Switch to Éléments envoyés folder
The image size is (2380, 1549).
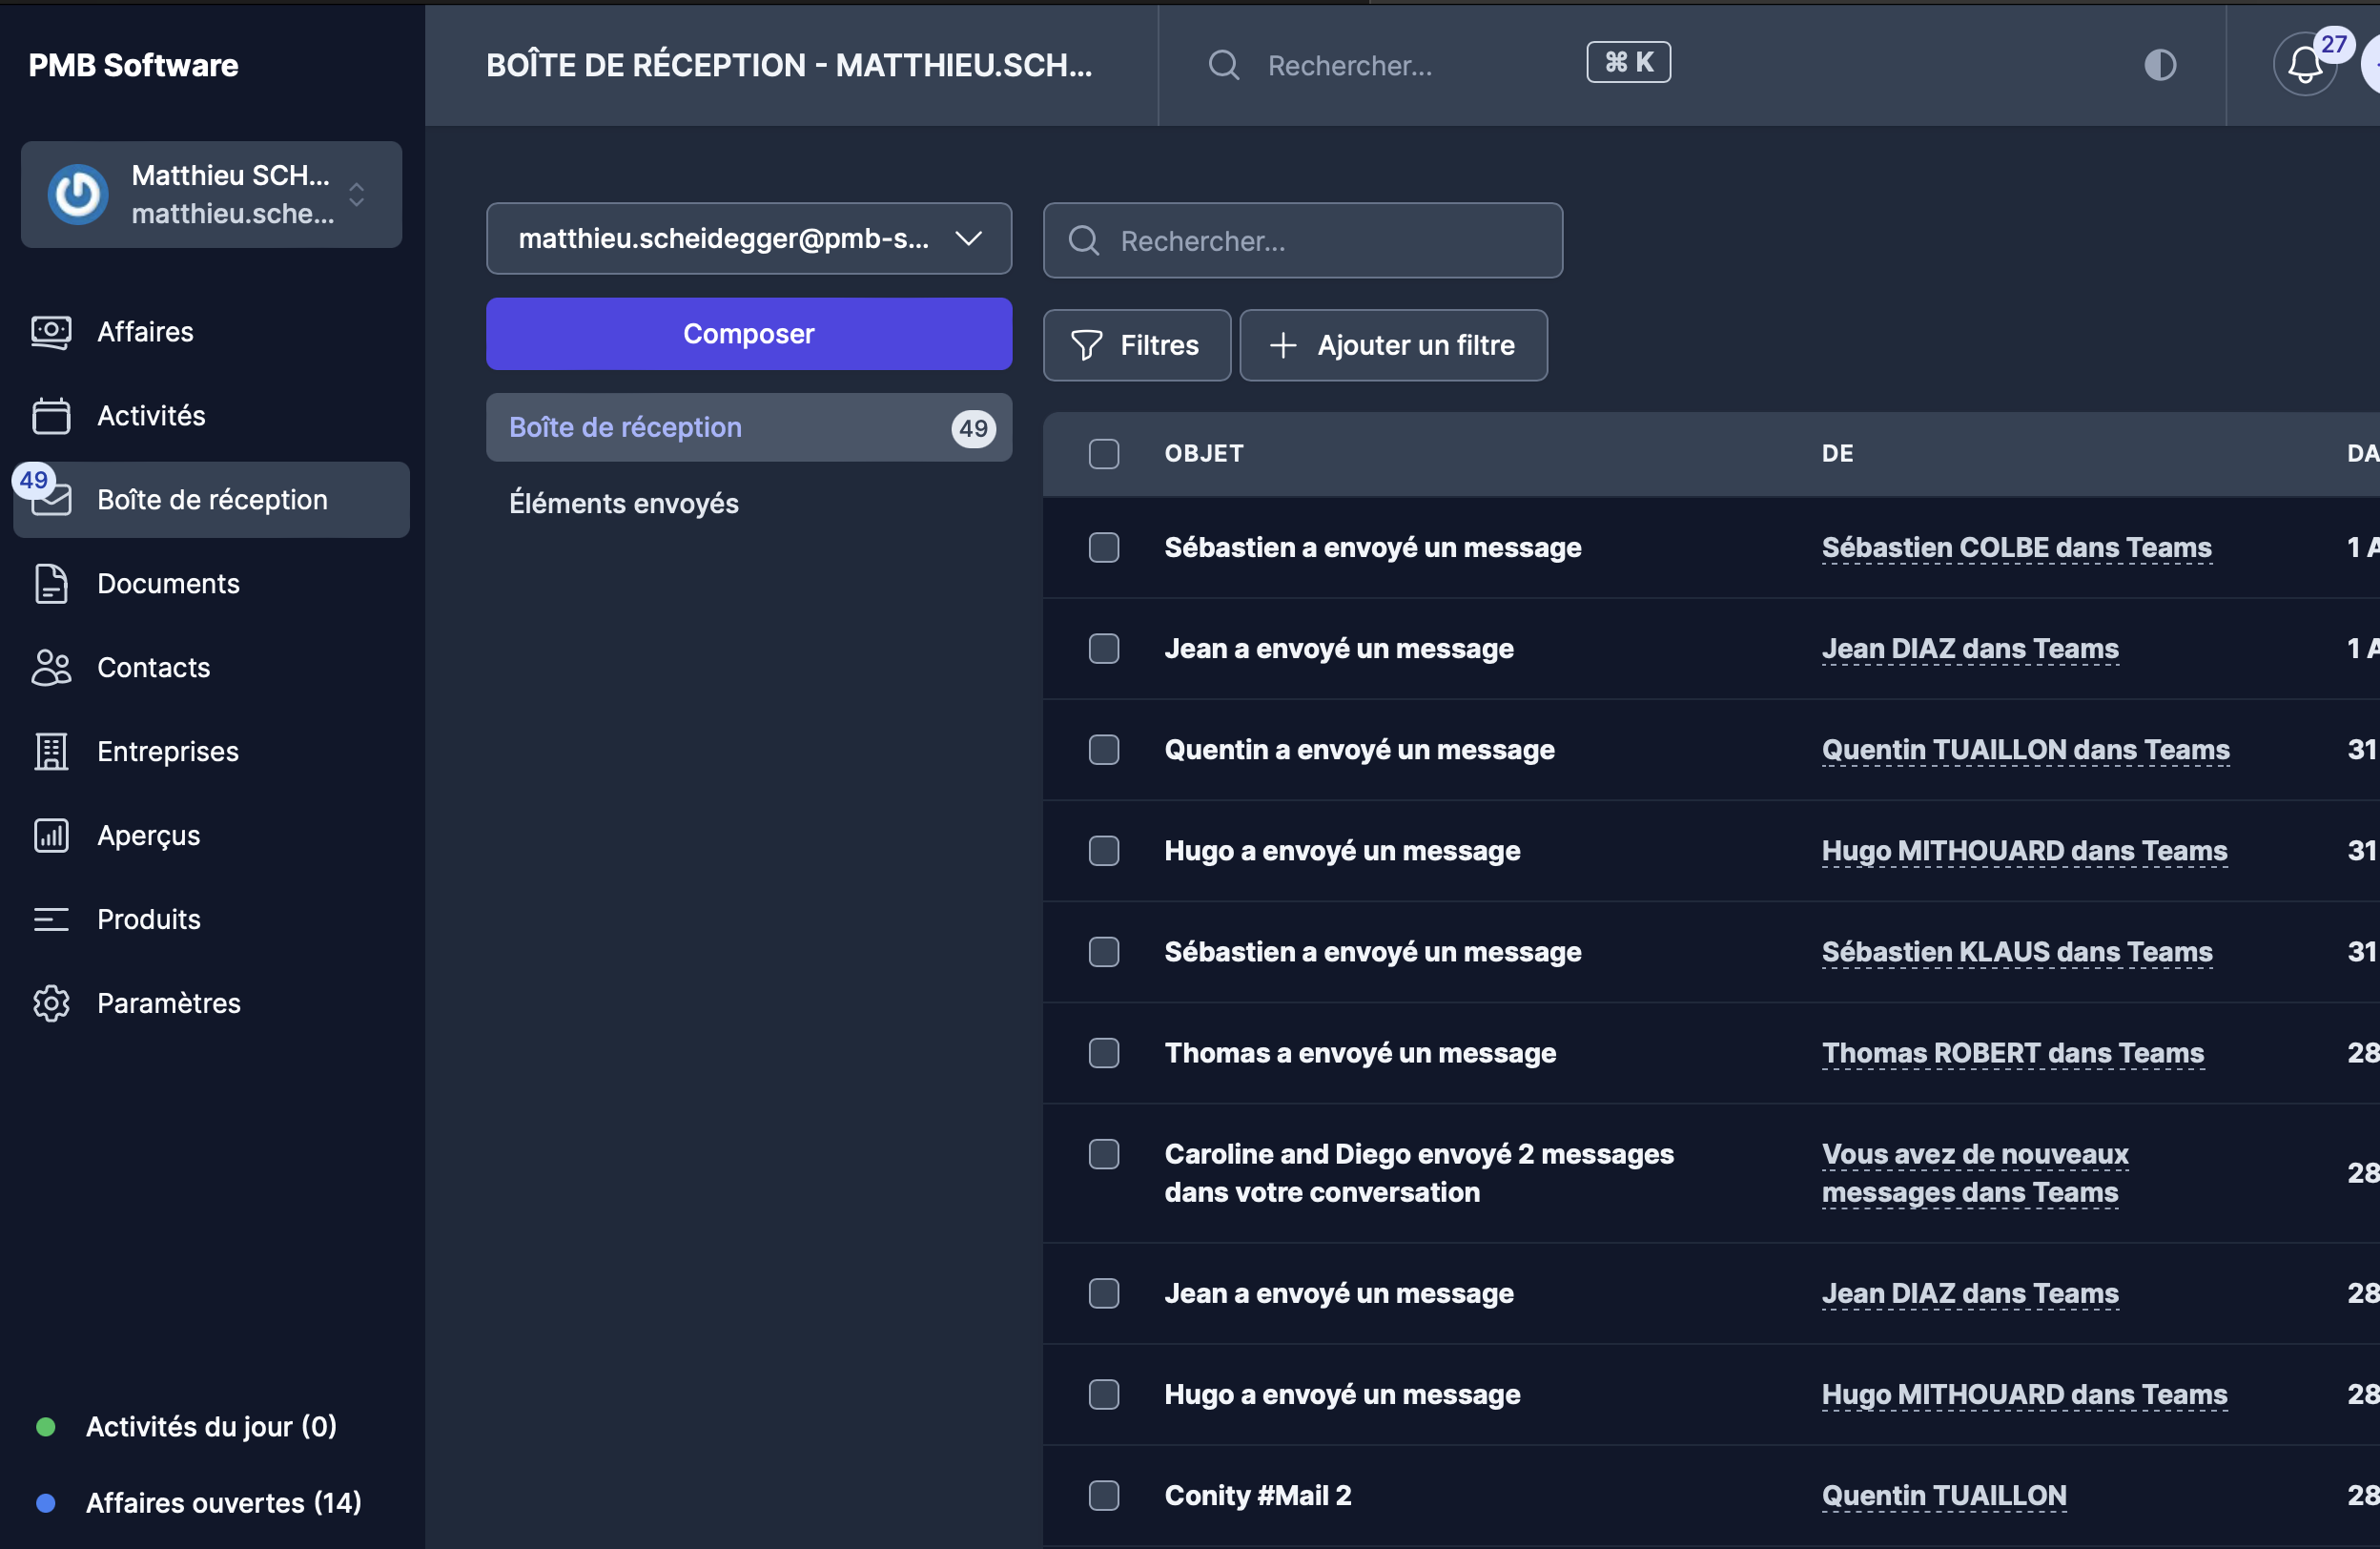pos(624,503)
